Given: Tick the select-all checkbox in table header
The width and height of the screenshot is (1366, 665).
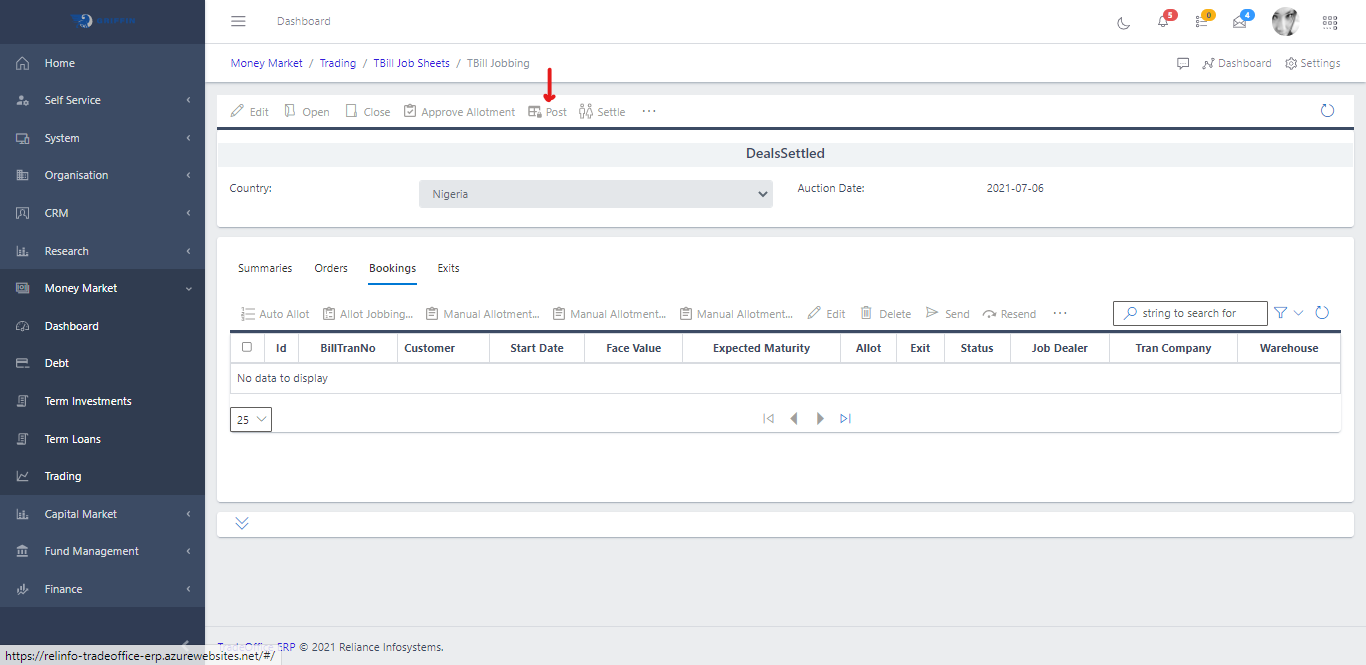Looking at the screenshot, I should 247,348.
